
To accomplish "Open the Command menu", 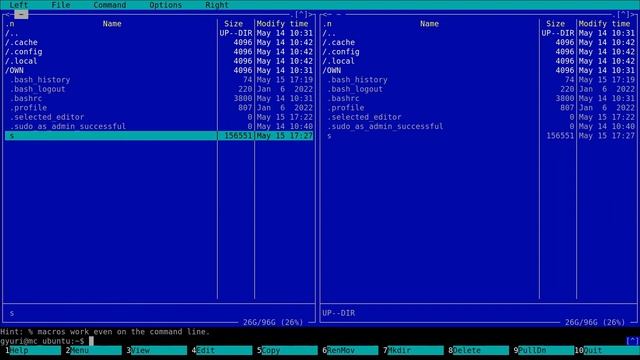I will click(110, 5).
